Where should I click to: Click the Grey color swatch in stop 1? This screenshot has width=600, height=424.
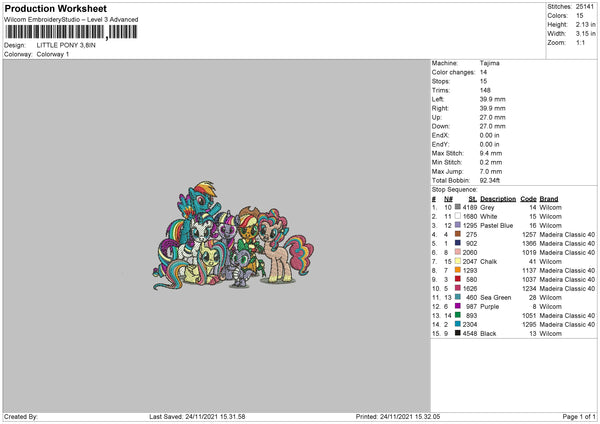point(458,207)
